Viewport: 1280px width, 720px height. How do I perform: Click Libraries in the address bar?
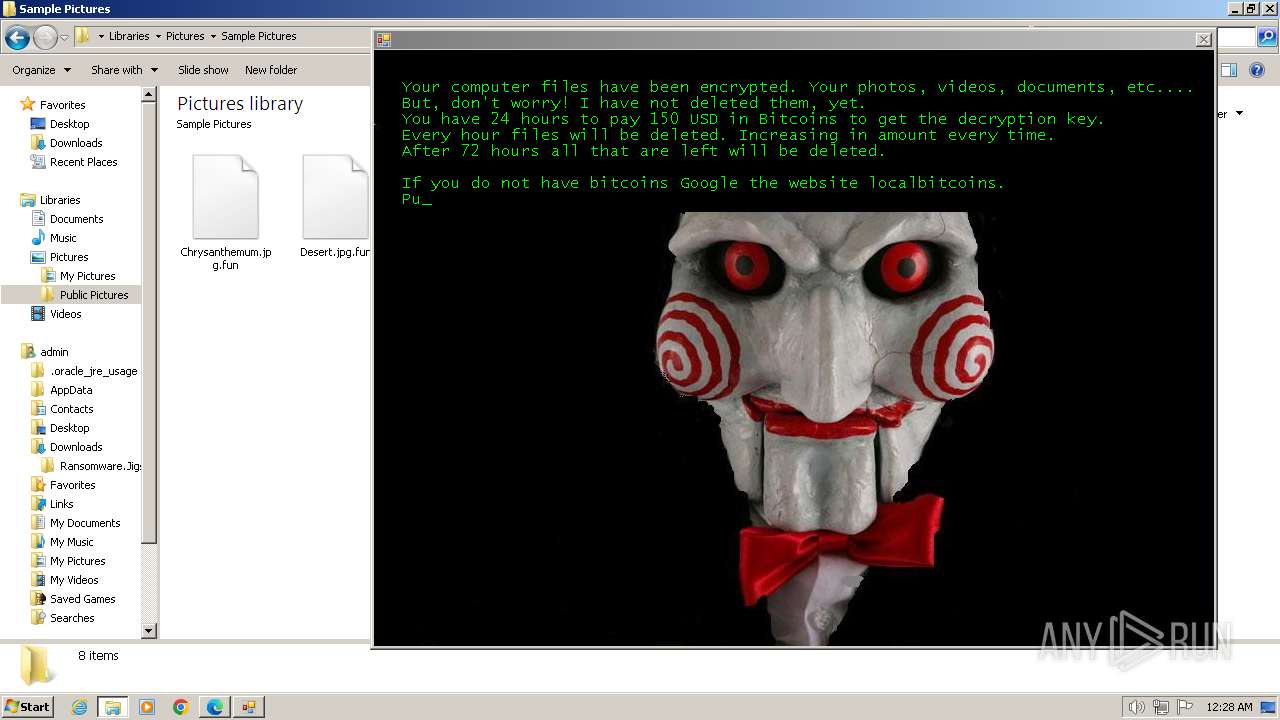129,36
